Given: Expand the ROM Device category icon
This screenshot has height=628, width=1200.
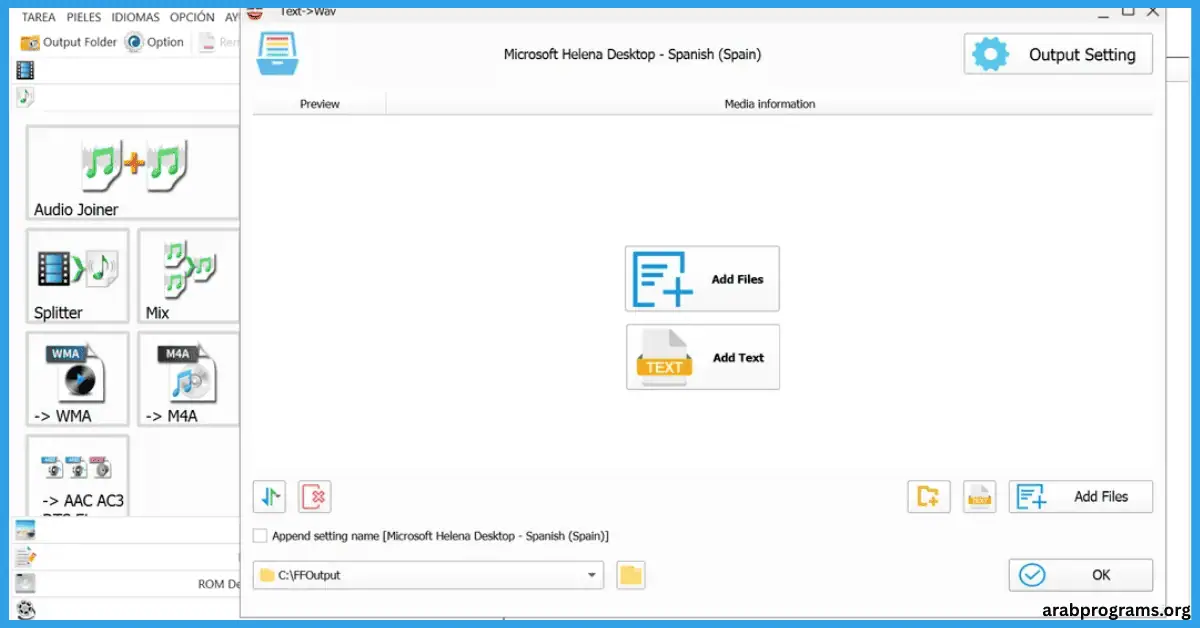Looking at the screenshot, I should [25, 583].
